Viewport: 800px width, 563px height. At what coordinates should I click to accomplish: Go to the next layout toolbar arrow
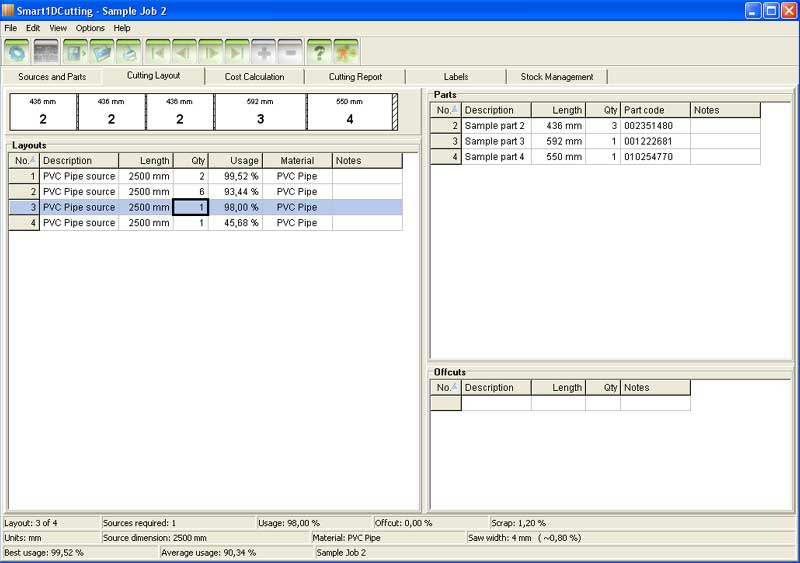(211, 52)
